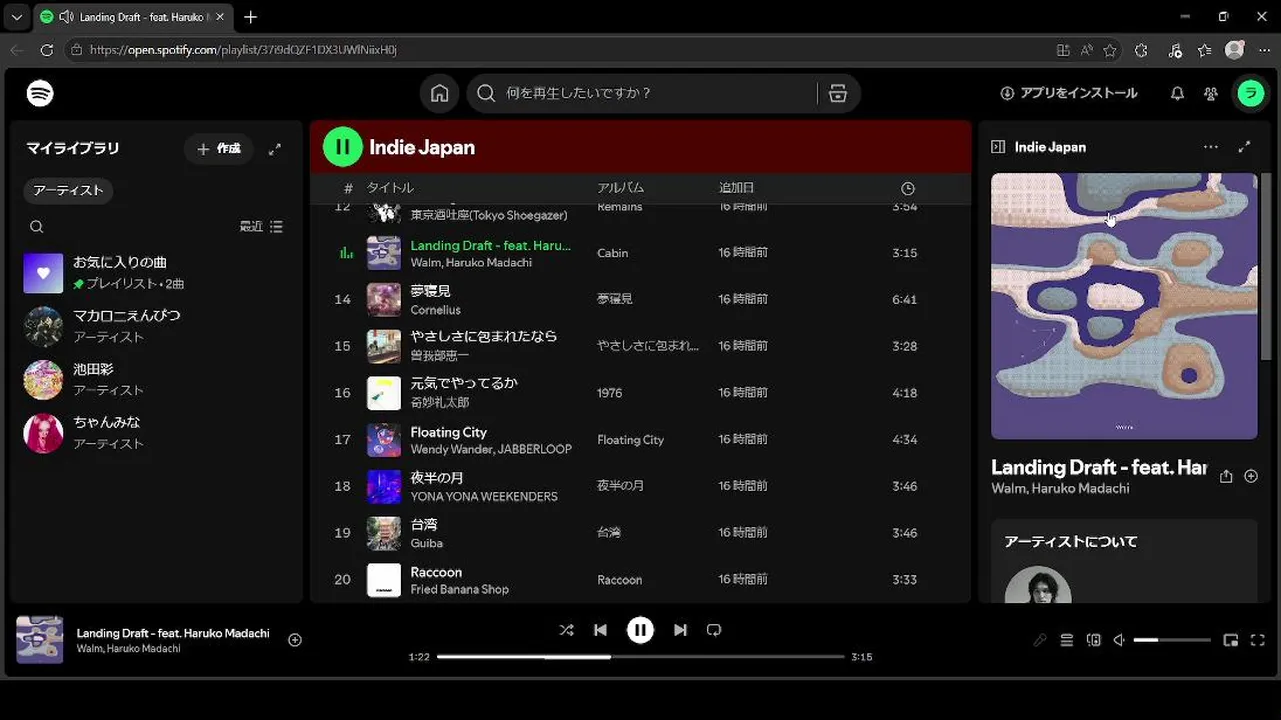The height and width of the screenshot is (720, 1281).
Task: Select the Raccoon track row
Action: coord(640,579)
